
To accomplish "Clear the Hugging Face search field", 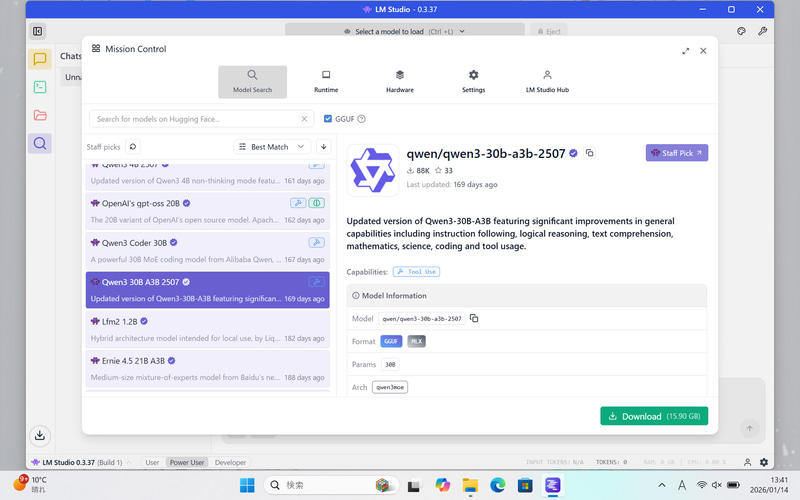I will [x=304, y=119].
